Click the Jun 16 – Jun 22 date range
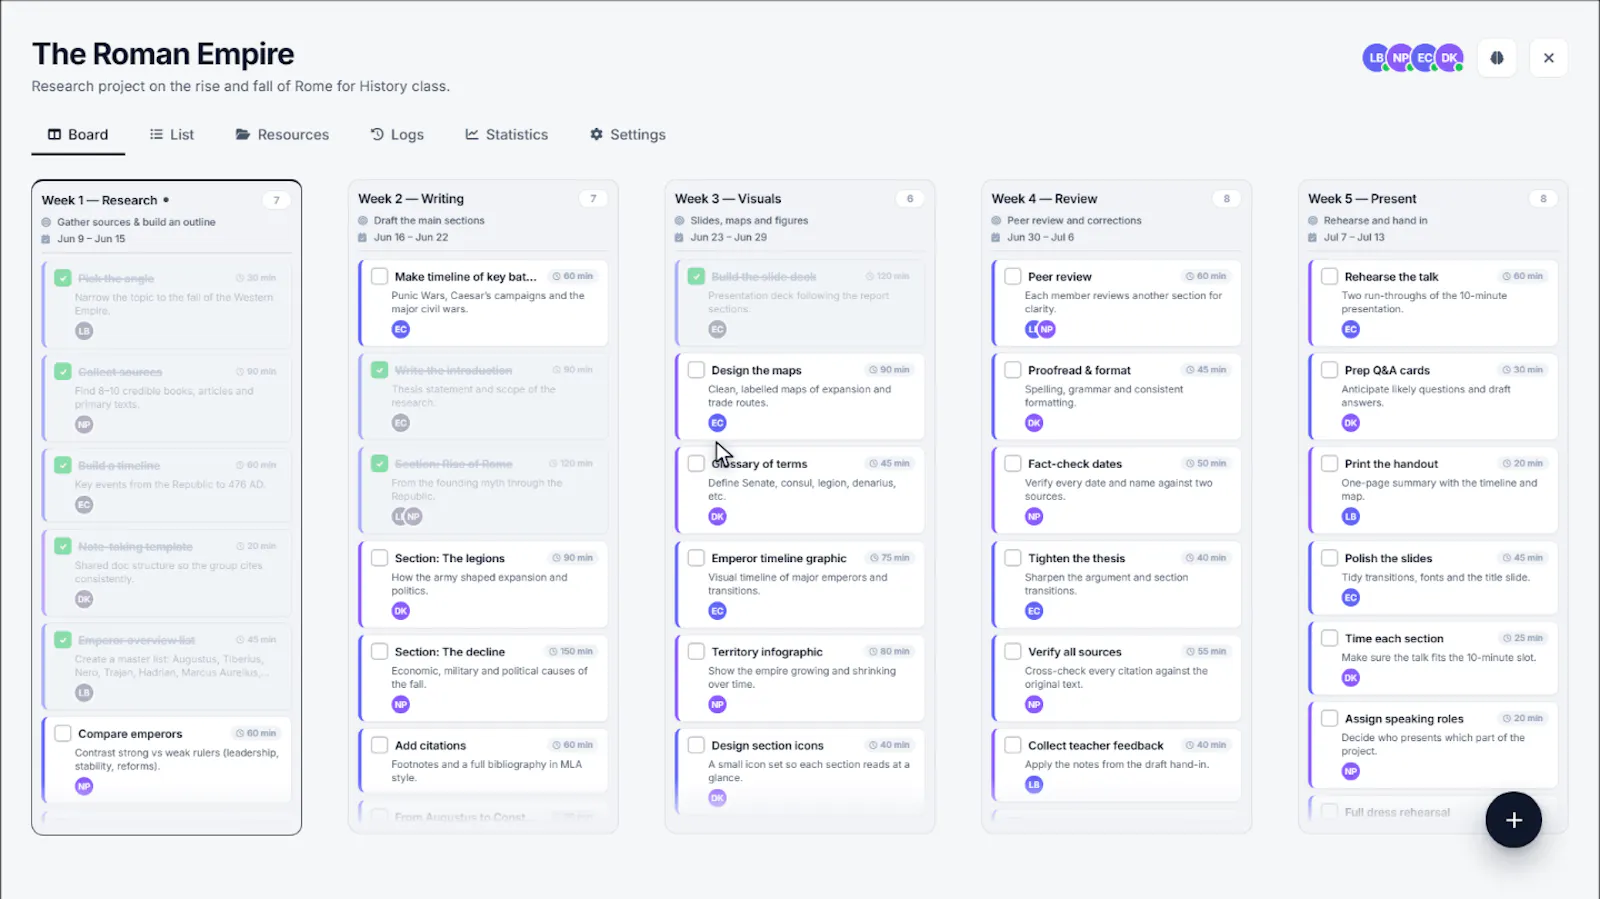The width and height of the screenshot is (1600, 899). [x=411, y=238]
